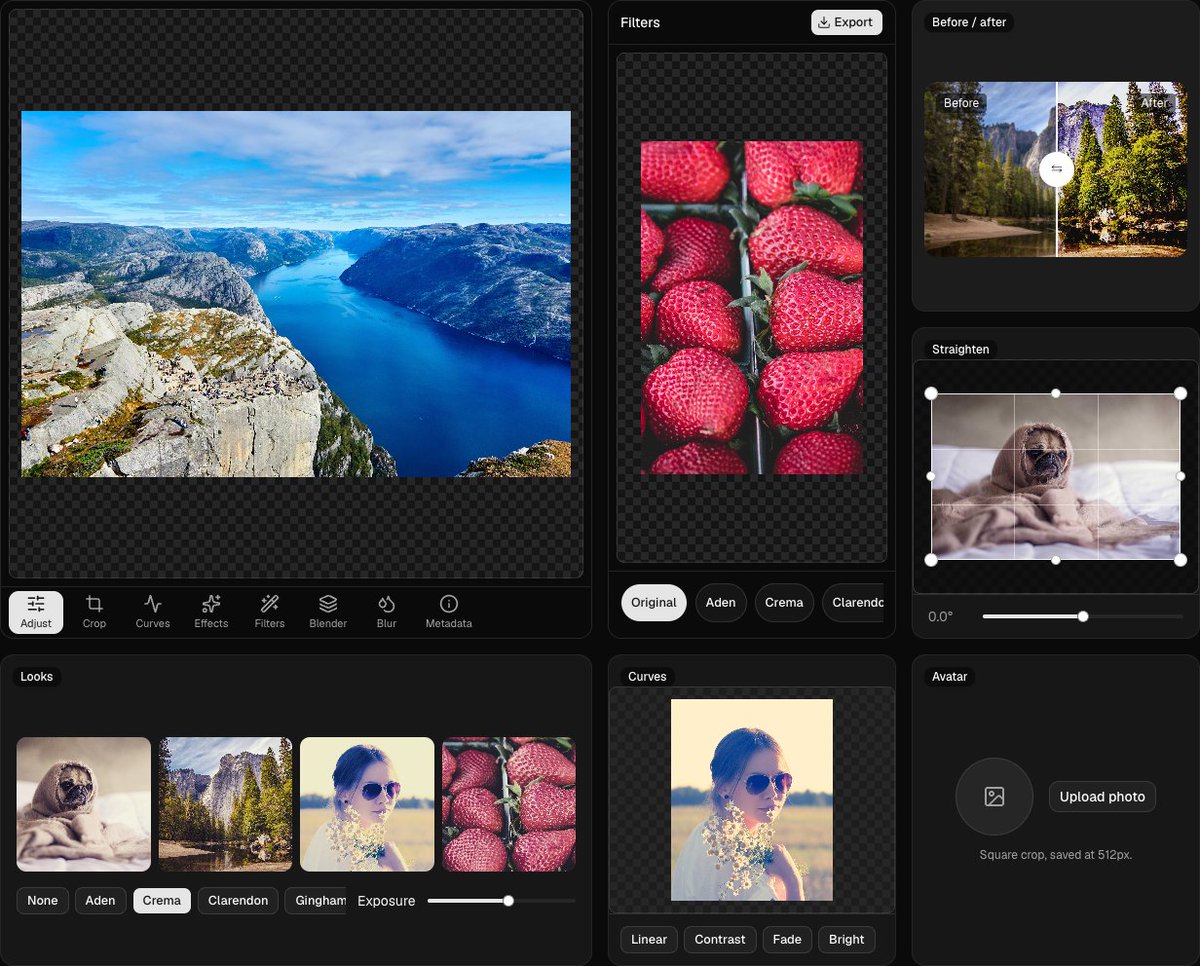Click the top-left crop corner handle
This screenshot has width=1200, height=966.
tap(931, 394)
